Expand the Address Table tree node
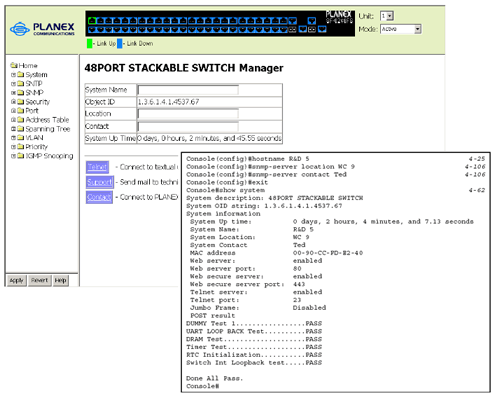 pos(13,119)
